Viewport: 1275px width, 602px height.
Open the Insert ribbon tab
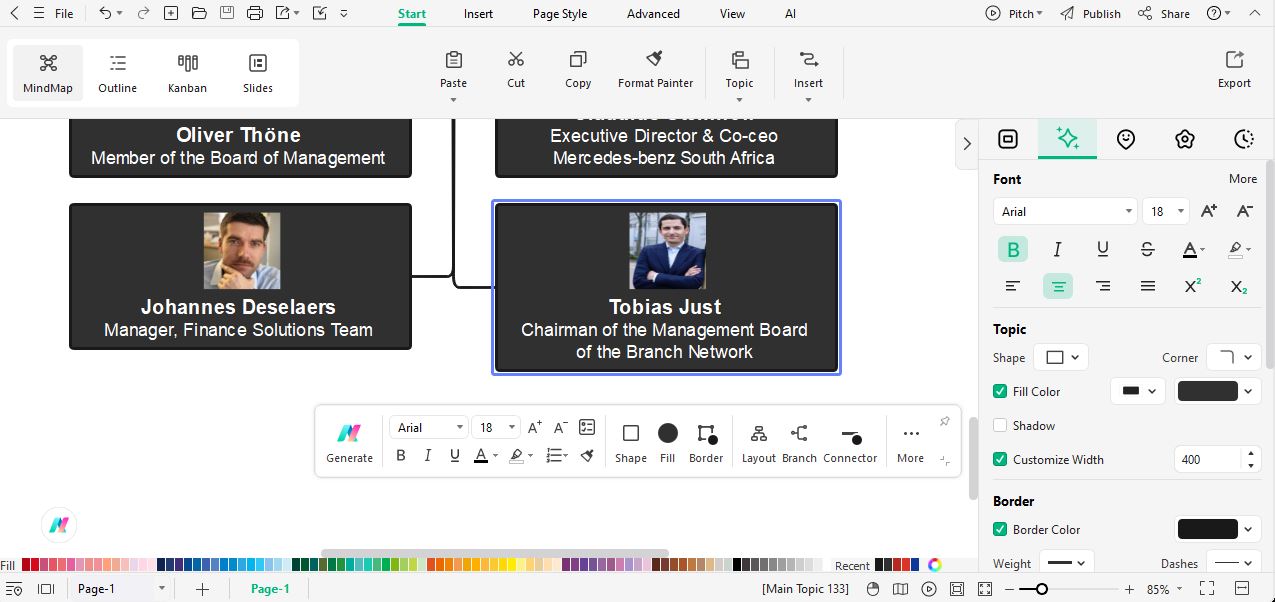coord(478,14)
